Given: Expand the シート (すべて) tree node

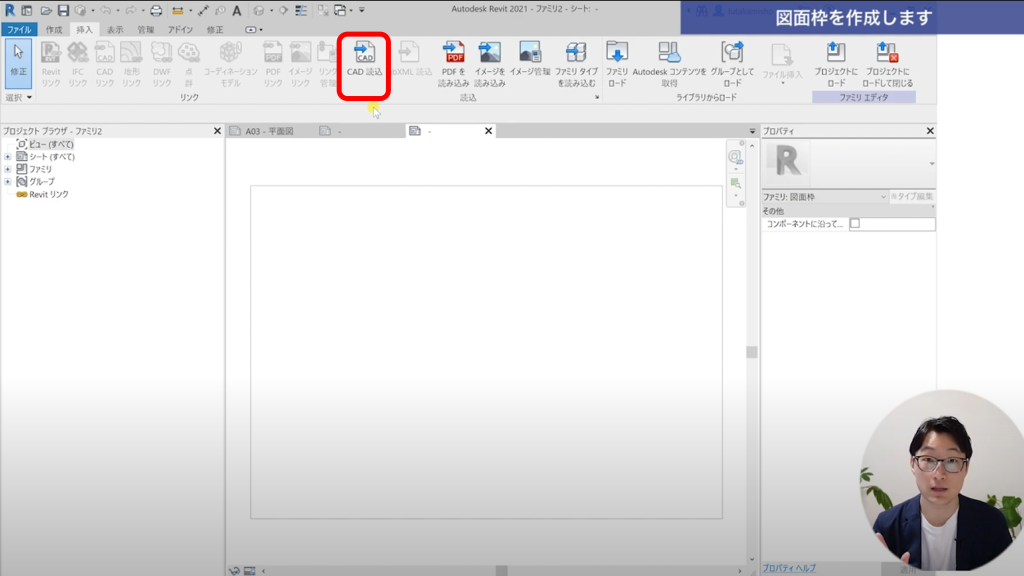Looking at the screenshot, I should click(x=8, y=157).
